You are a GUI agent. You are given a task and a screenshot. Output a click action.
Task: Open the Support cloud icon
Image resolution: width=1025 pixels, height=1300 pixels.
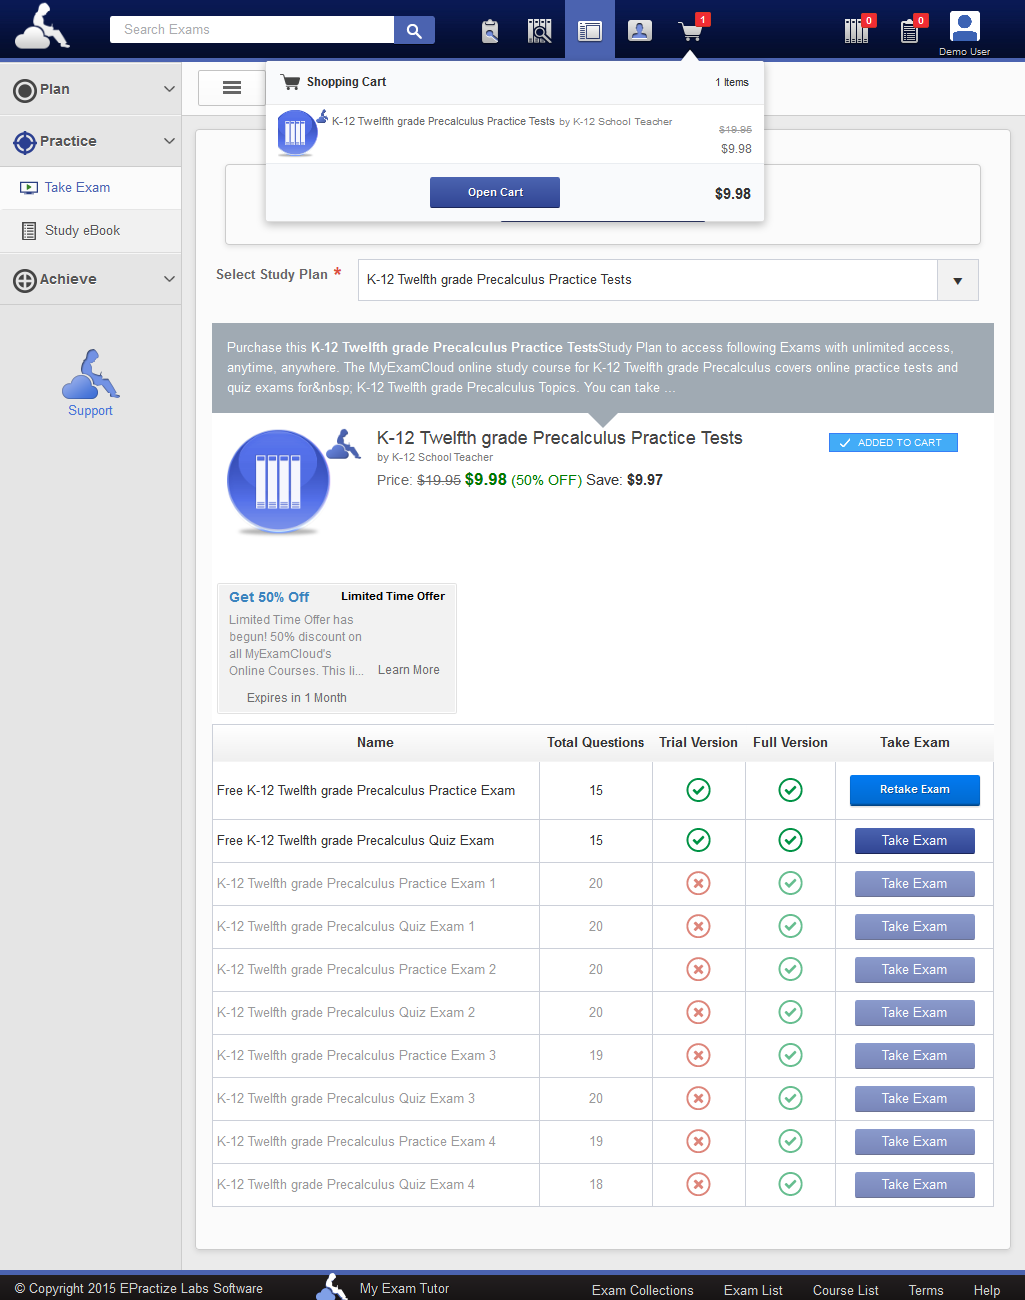coord(90,375)
